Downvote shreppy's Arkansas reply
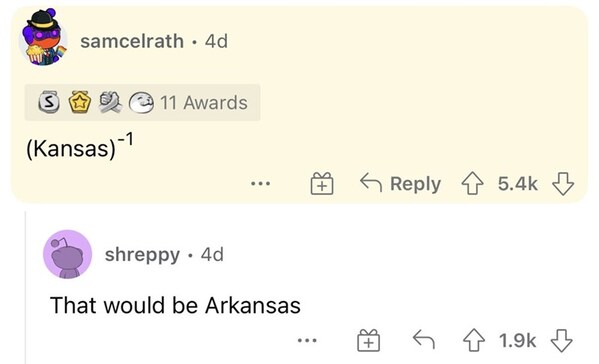 tap(561, 340)
